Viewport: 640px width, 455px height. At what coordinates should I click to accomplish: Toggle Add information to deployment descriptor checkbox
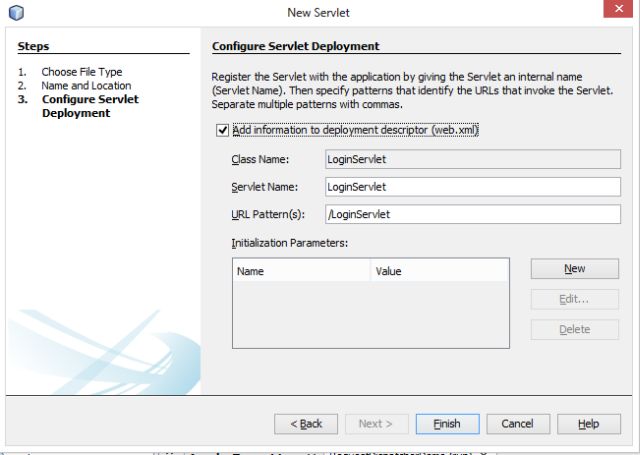click(222, 130)
